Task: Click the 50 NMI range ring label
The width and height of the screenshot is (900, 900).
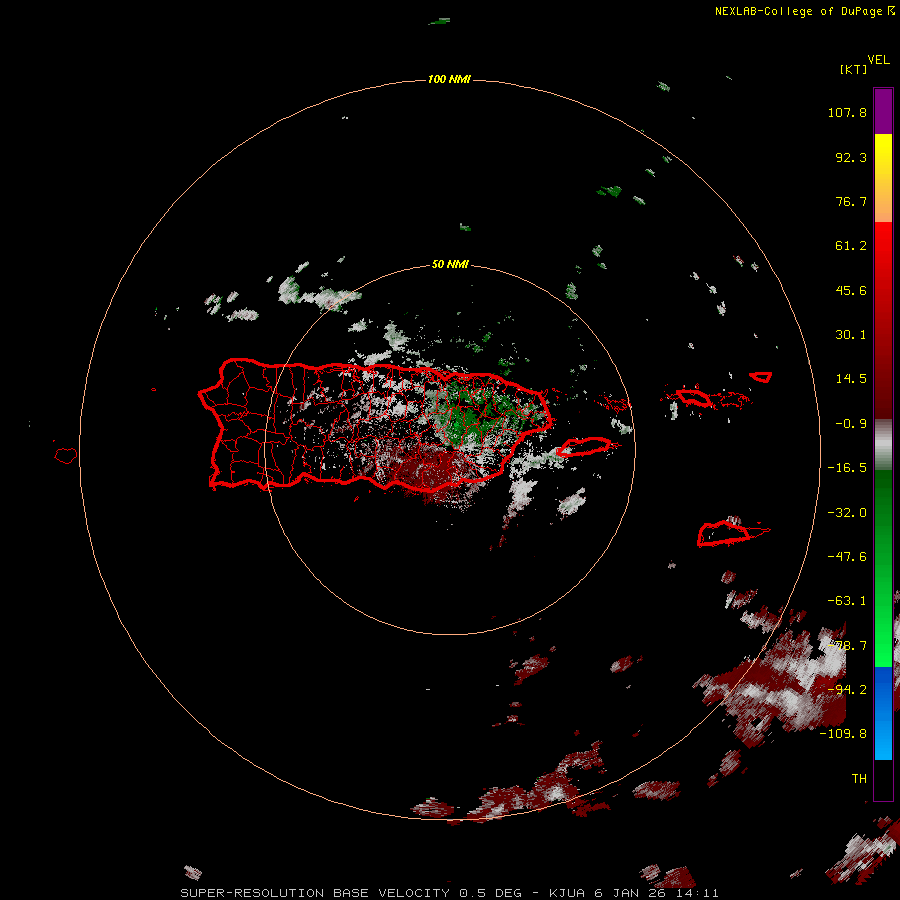Action: [450, 264]
